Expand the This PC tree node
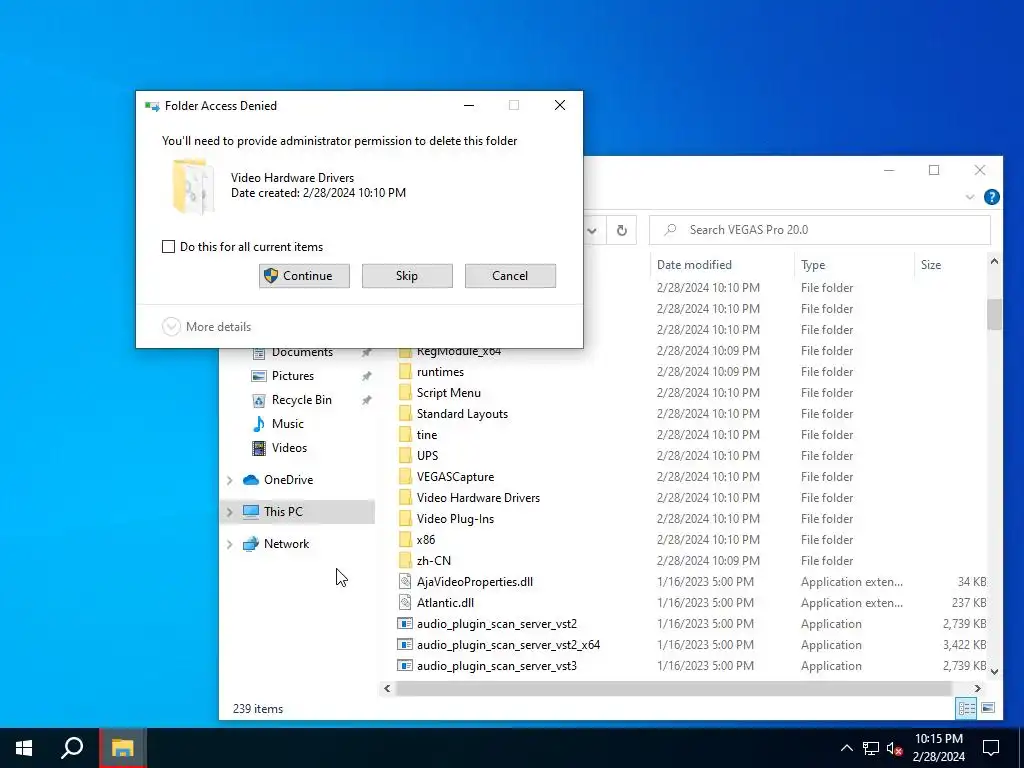This screenshot has width=1024, height=768. 230,512
